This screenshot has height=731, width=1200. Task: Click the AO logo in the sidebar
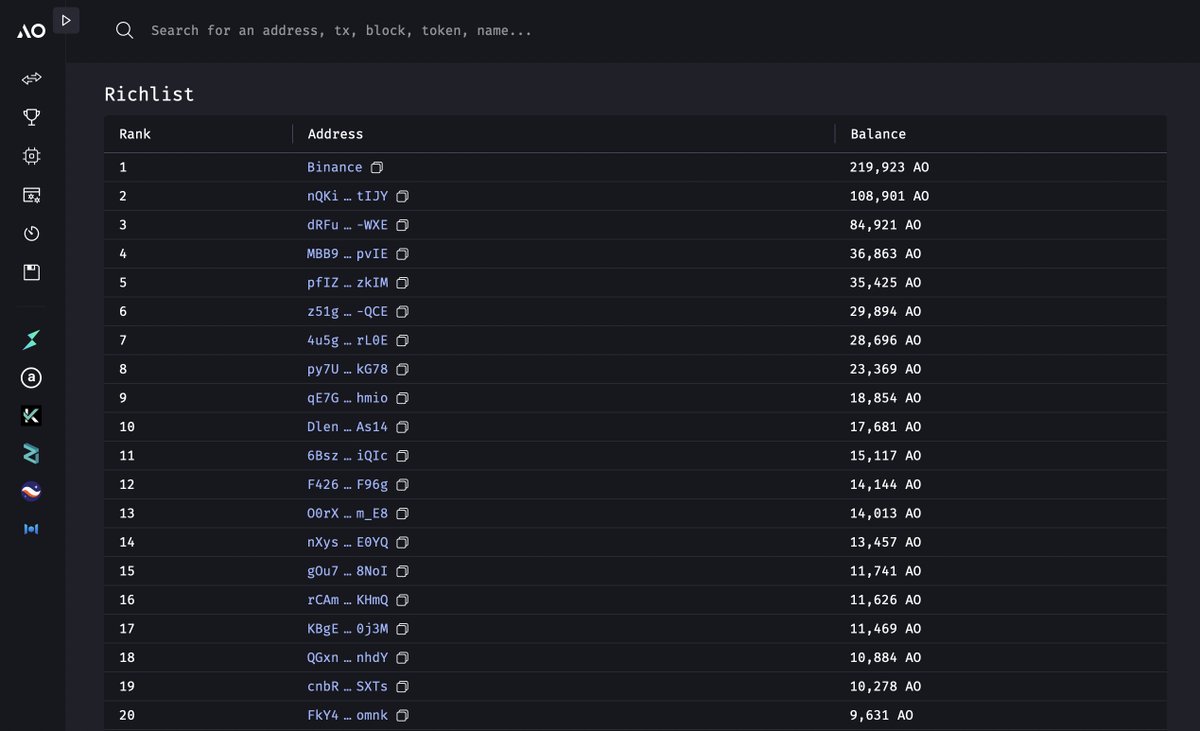(x=30, y=32)
